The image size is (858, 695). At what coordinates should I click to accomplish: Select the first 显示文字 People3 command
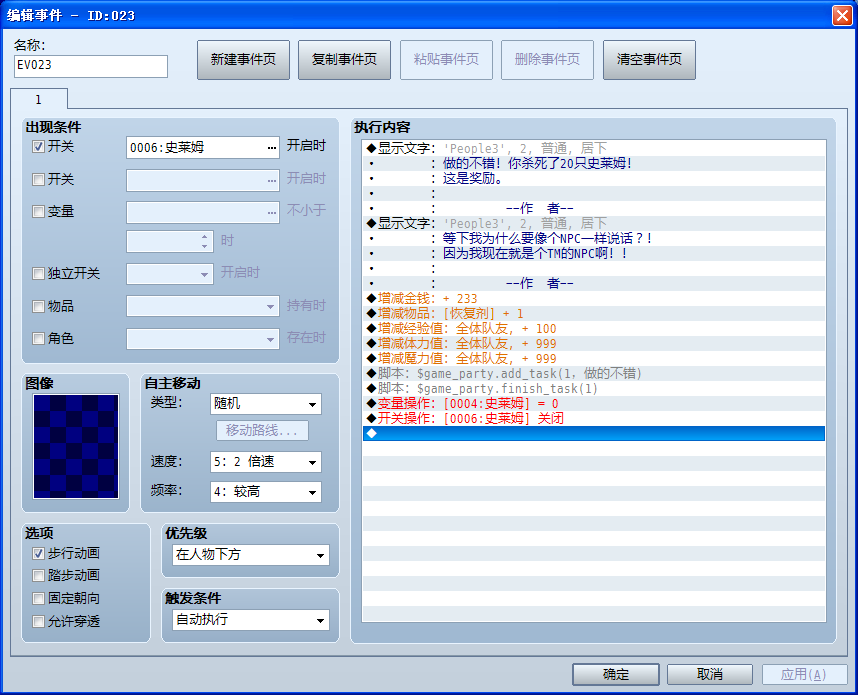point(594,148)
